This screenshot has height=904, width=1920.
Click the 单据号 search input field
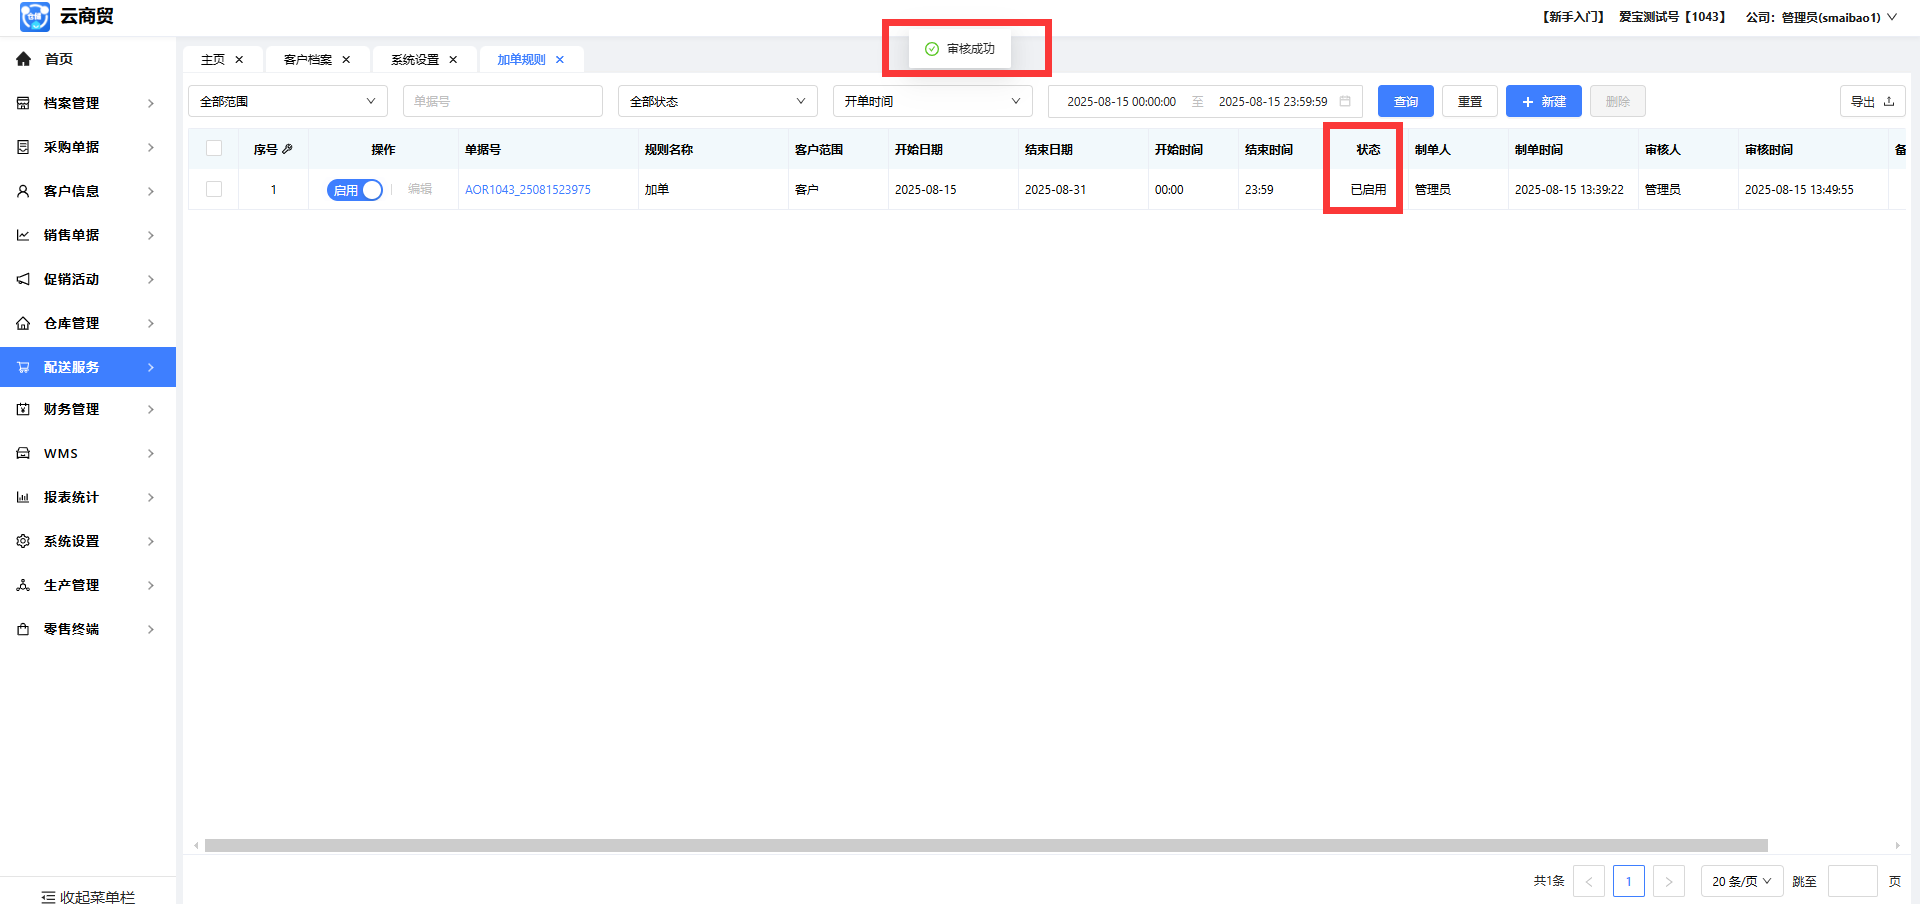pyautogui.click(x=502, y=101)
